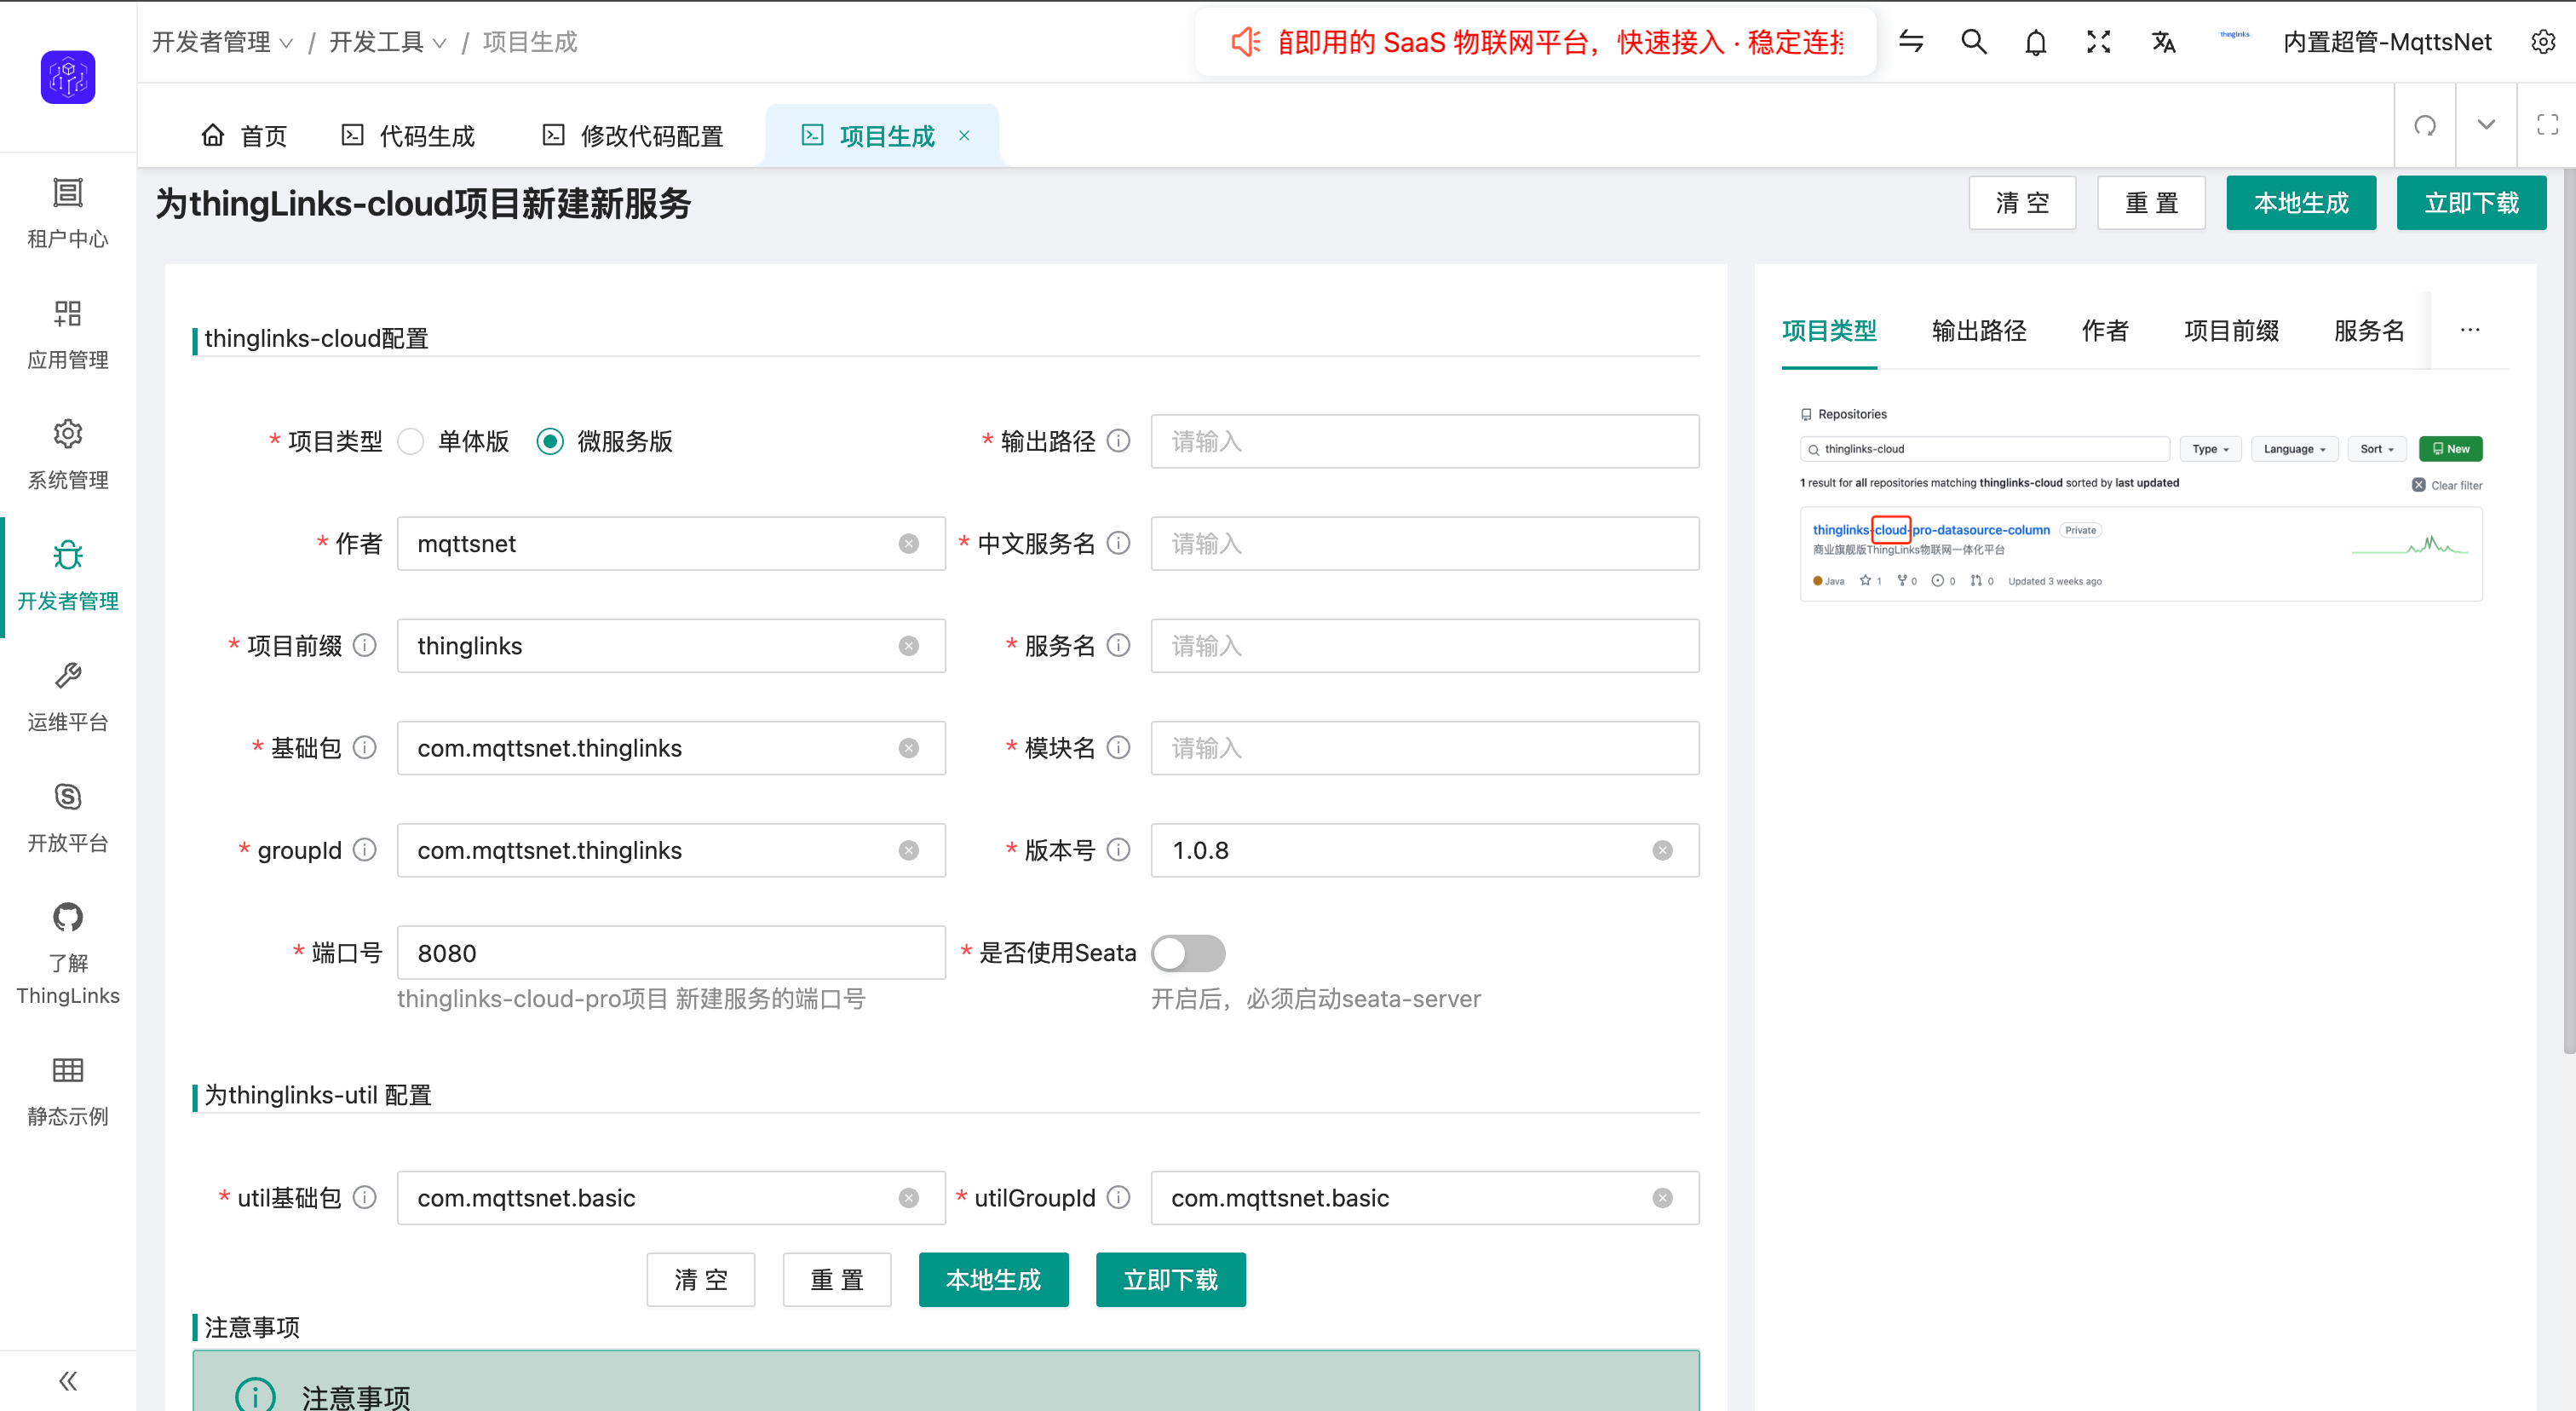Screen dimensions: 2576x1411
Task: Switch to the 首页 tab
Action: [244, 135]
